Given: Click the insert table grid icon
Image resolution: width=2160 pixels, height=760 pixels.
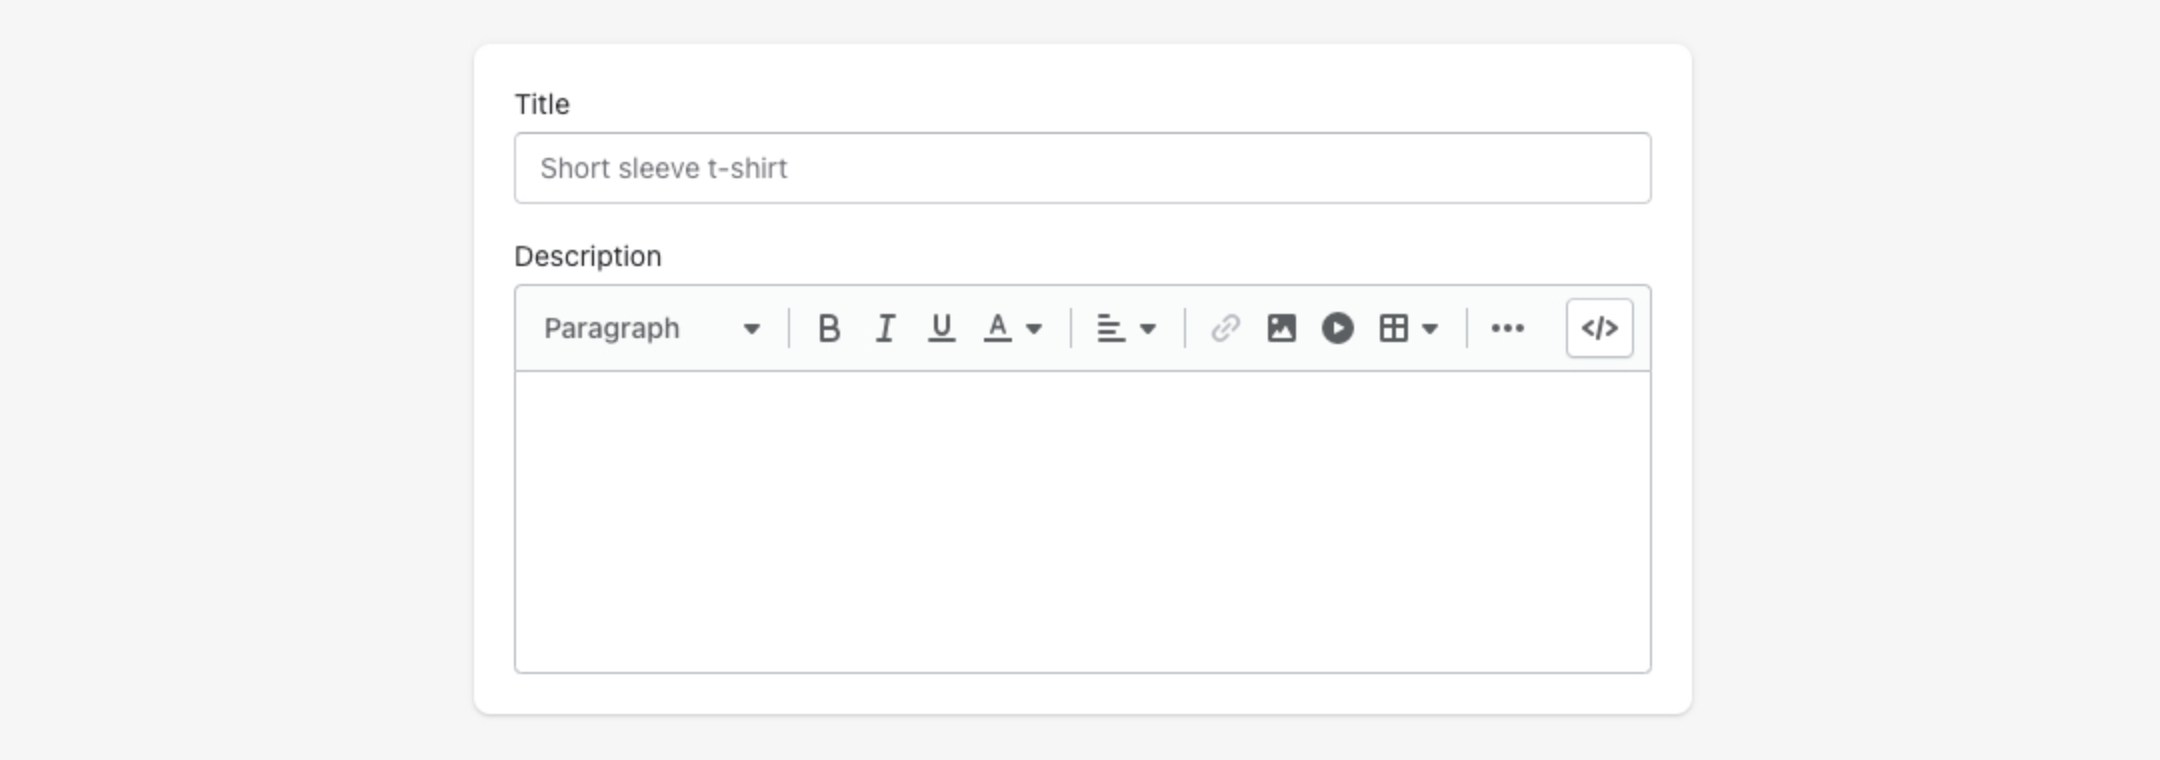Looking at the screenshot, I should [1393, 328].
